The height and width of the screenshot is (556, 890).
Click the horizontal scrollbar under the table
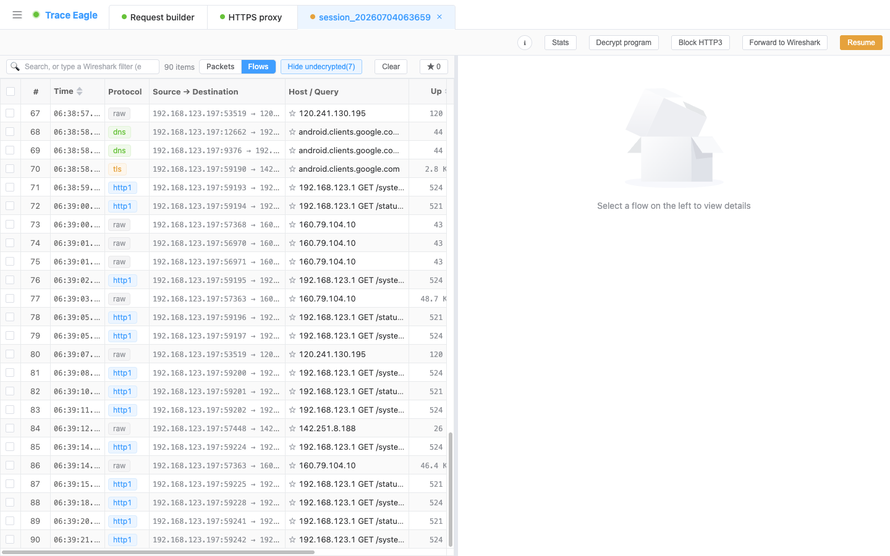pos(157,551)
